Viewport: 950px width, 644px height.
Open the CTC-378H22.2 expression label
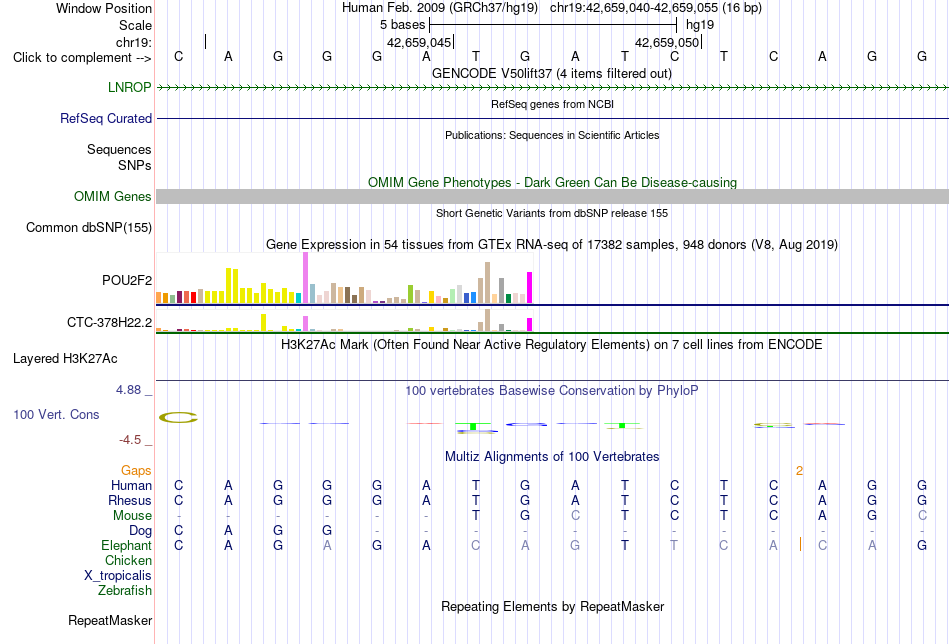110,322
